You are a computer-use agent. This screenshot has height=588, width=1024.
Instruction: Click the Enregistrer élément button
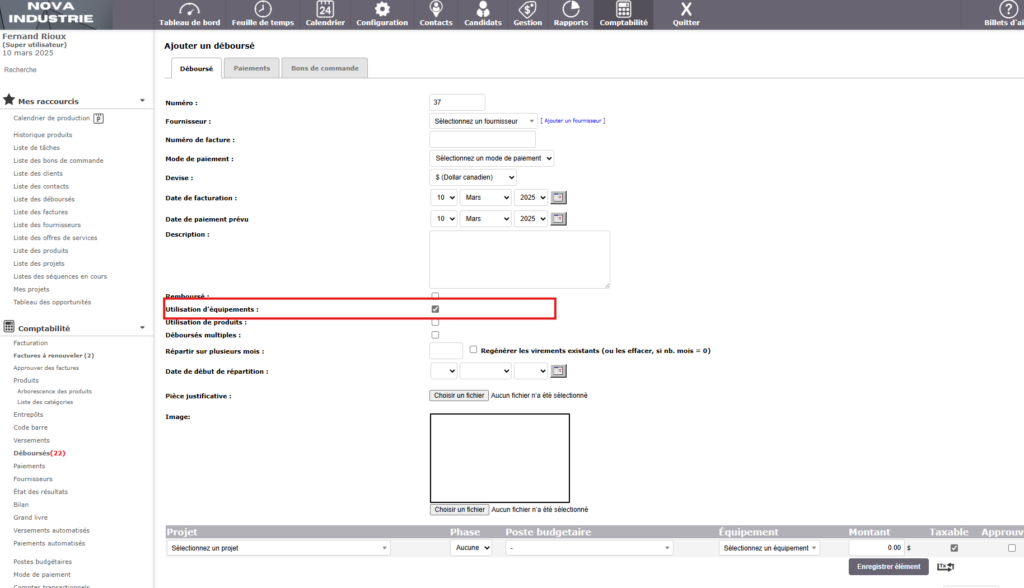(x=888, y=567)
